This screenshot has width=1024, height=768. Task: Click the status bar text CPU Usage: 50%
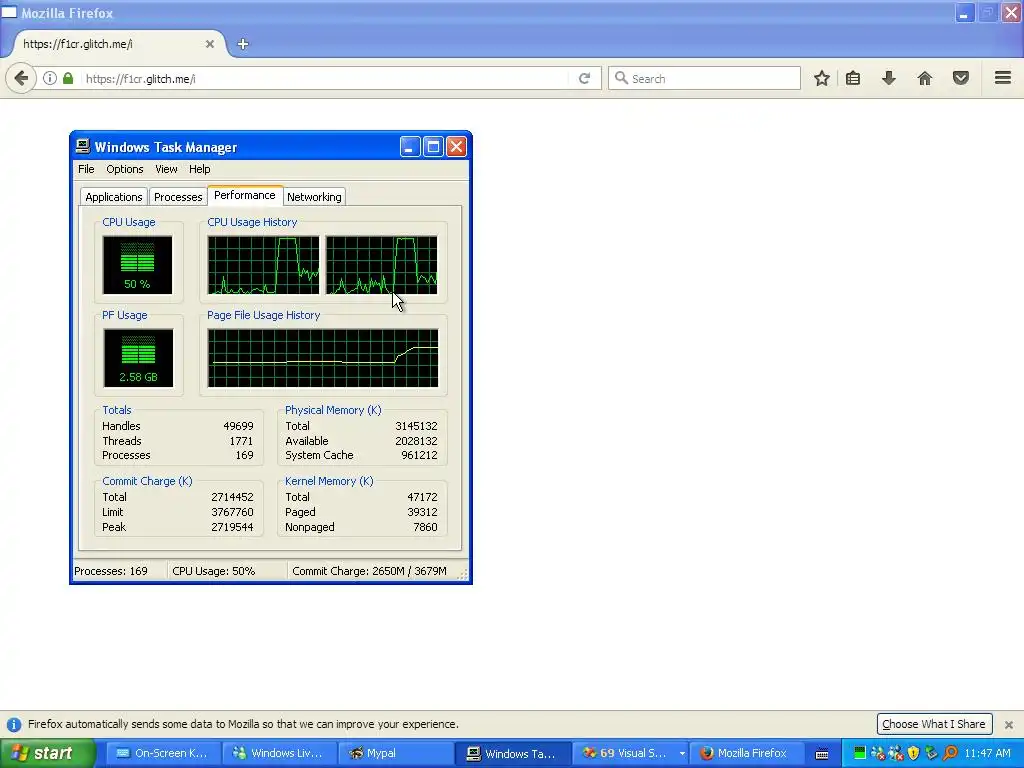[214, 571]
